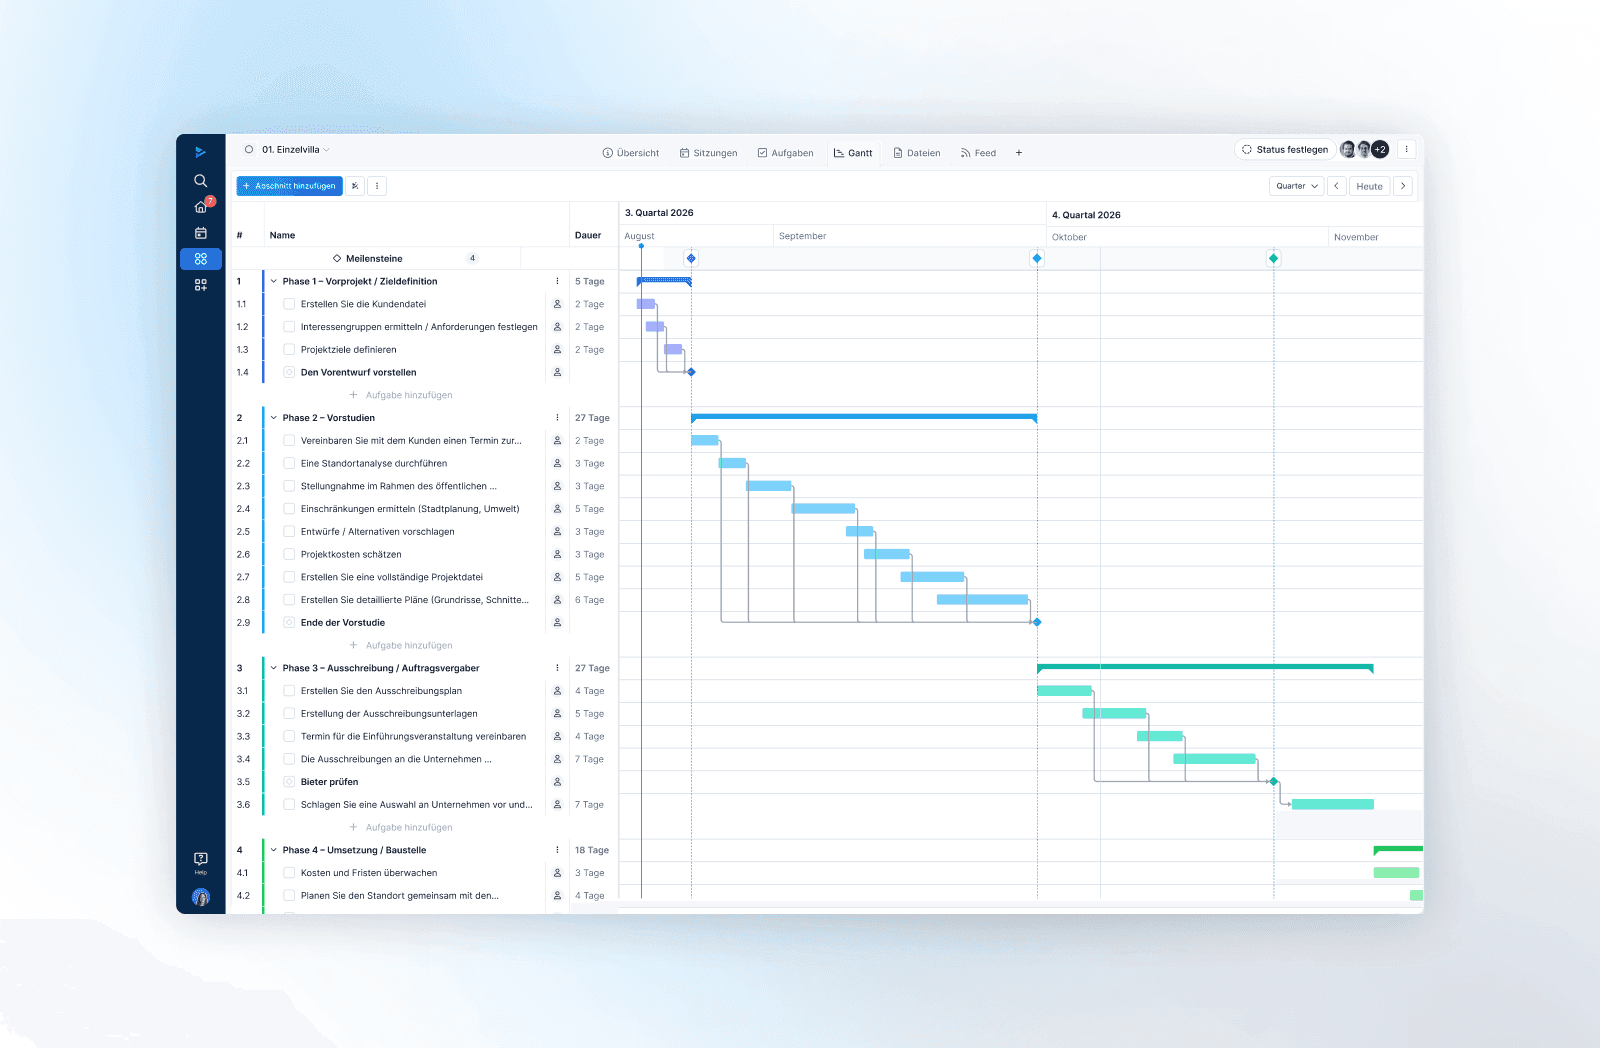Add a new tab with plus icon
The height and width of the screenshot is (1048, 1600).
tap(1019, 153)
